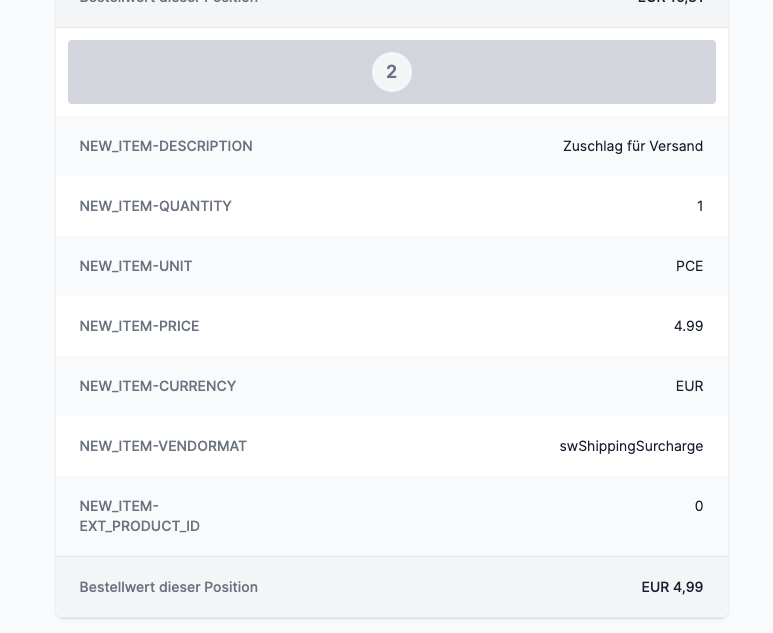This screenshot has height=633, width=773.
Task: Click the total EUR 4,99 amount
Action: (672, 587)
